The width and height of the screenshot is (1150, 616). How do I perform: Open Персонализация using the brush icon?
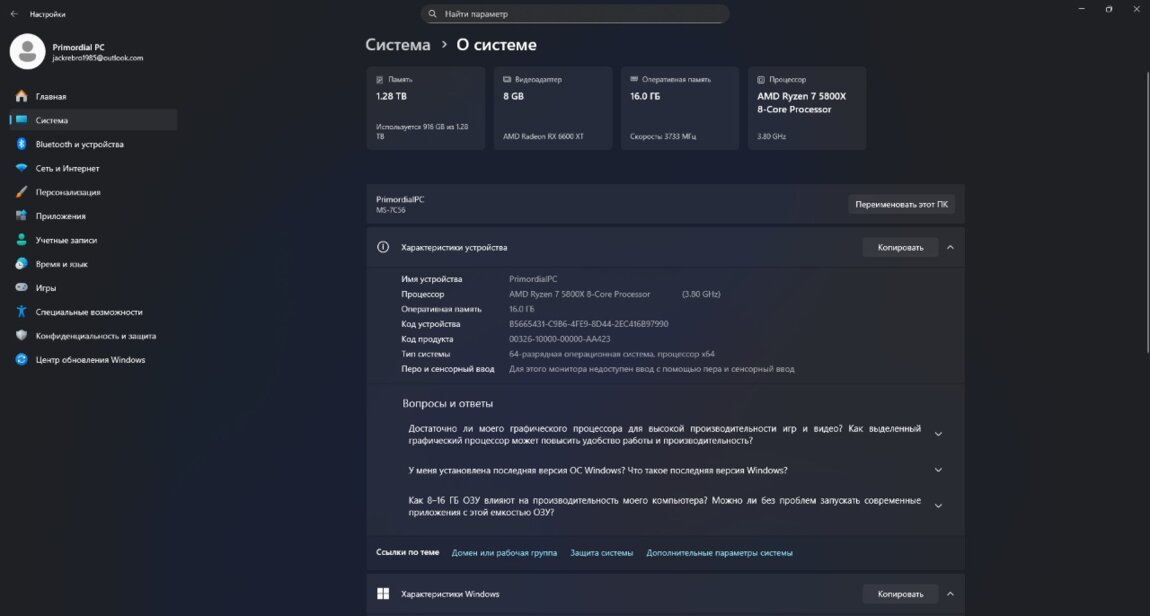(x=21, y=192)
